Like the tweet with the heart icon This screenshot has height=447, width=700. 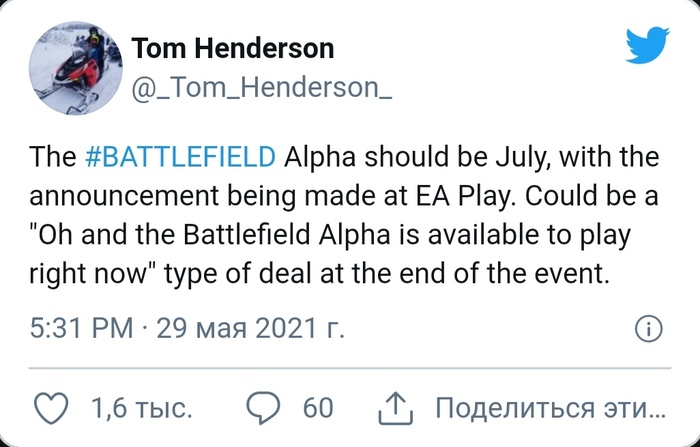(x=52, y=408)
